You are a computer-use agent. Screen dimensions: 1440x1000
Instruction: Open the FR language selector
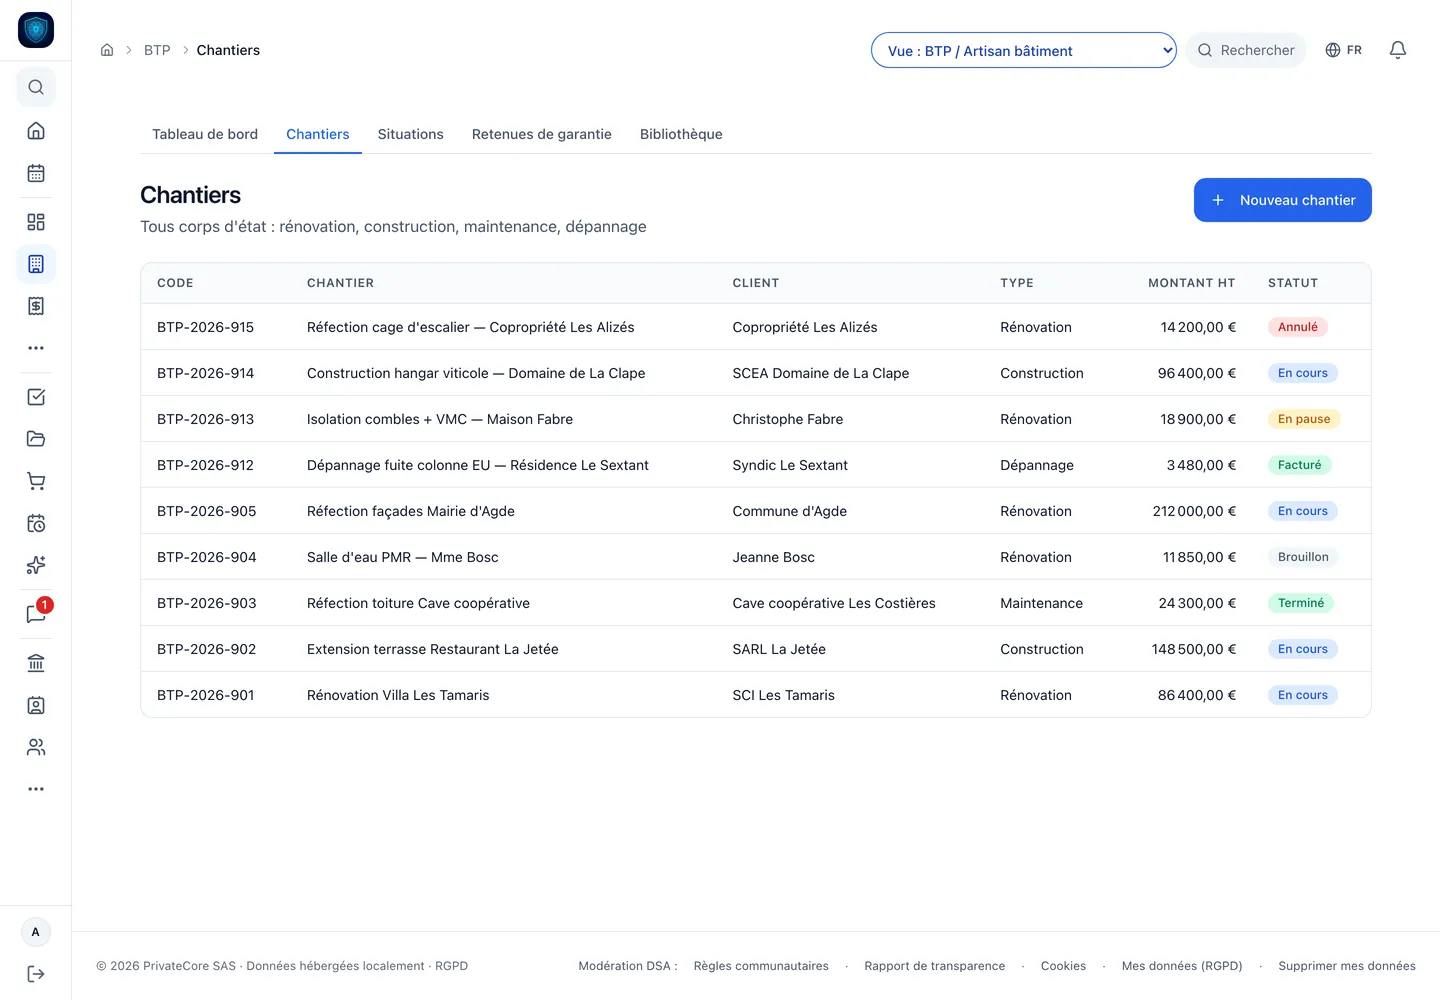point(1343,50)
